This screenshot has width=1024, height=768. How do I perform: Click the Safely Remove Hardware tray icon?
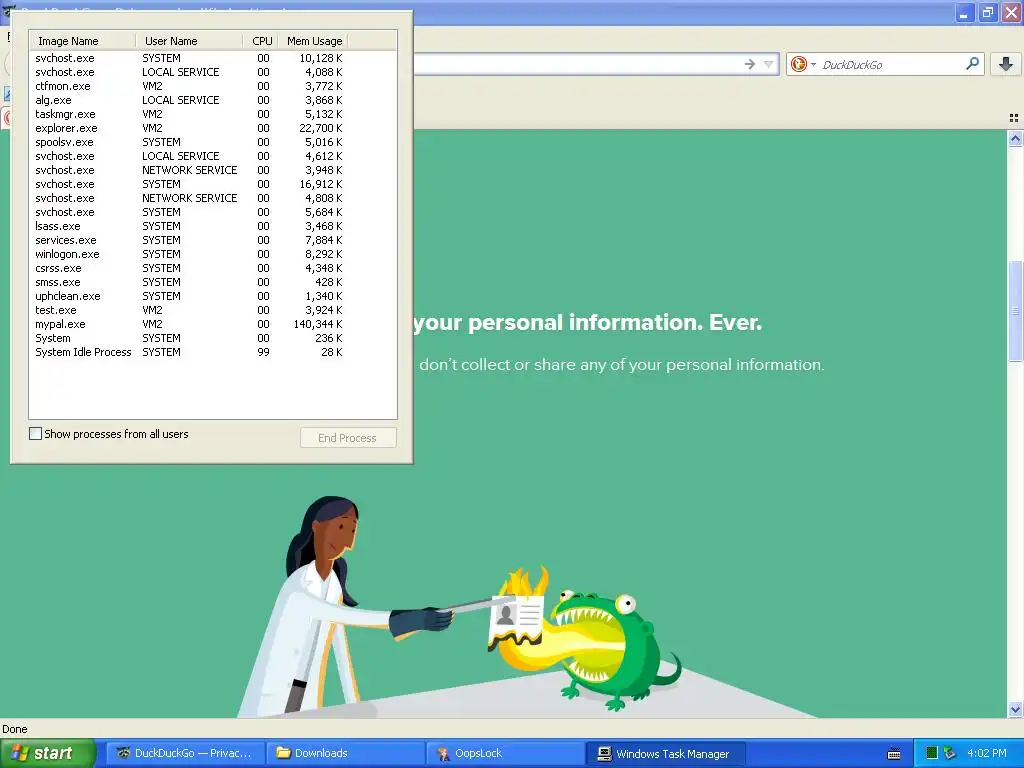949,753
